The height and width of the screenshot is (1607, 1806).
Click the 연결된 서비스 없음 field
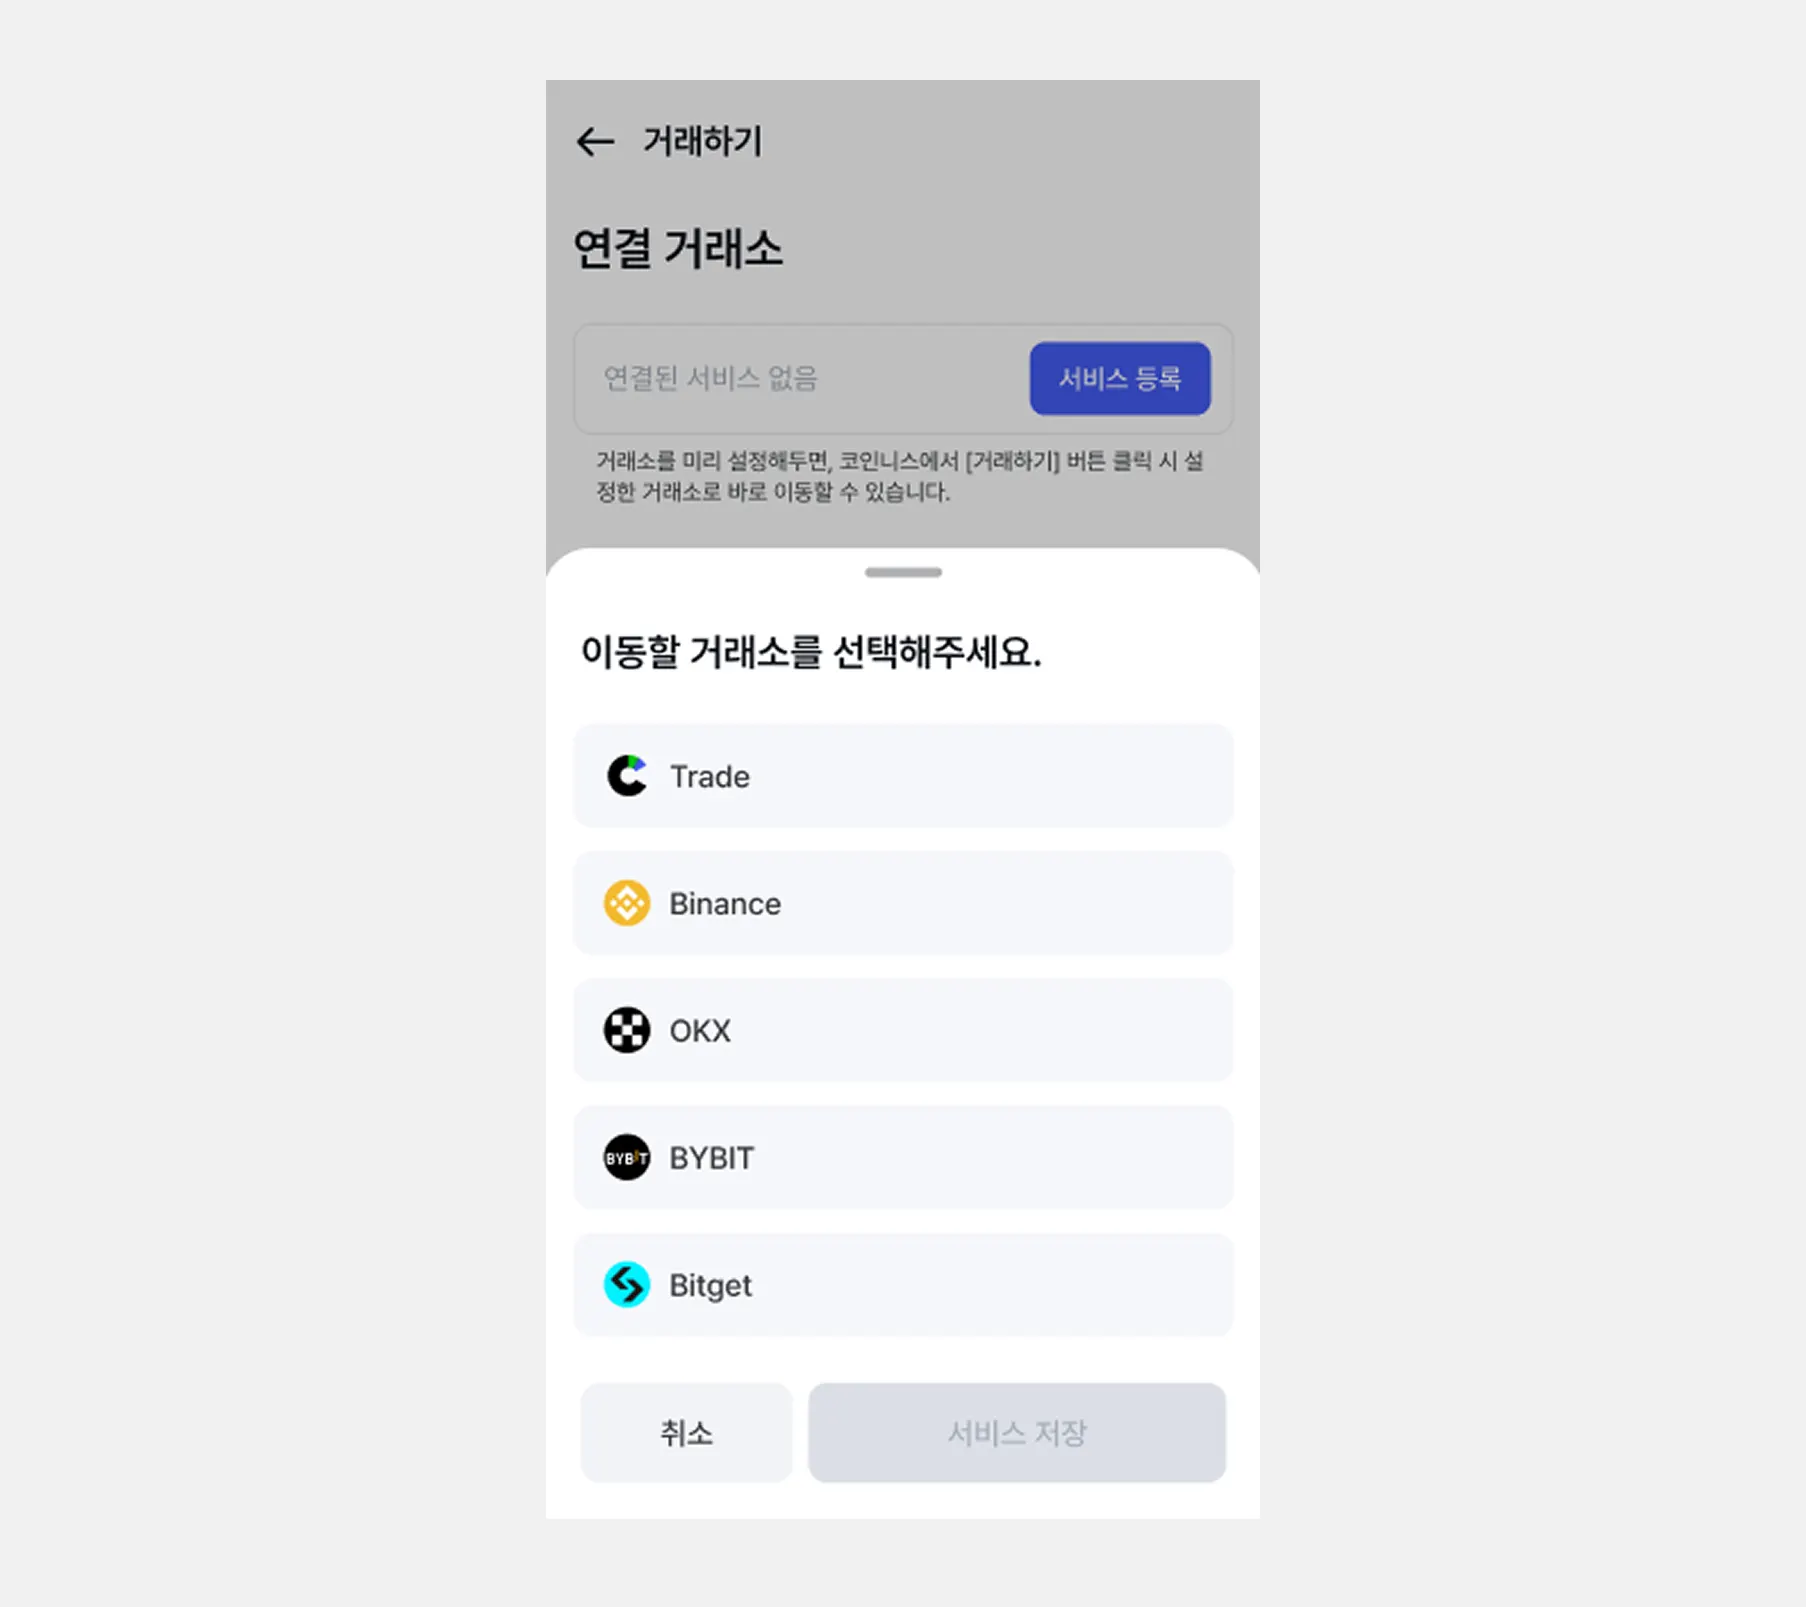click(x=903, y=379)
